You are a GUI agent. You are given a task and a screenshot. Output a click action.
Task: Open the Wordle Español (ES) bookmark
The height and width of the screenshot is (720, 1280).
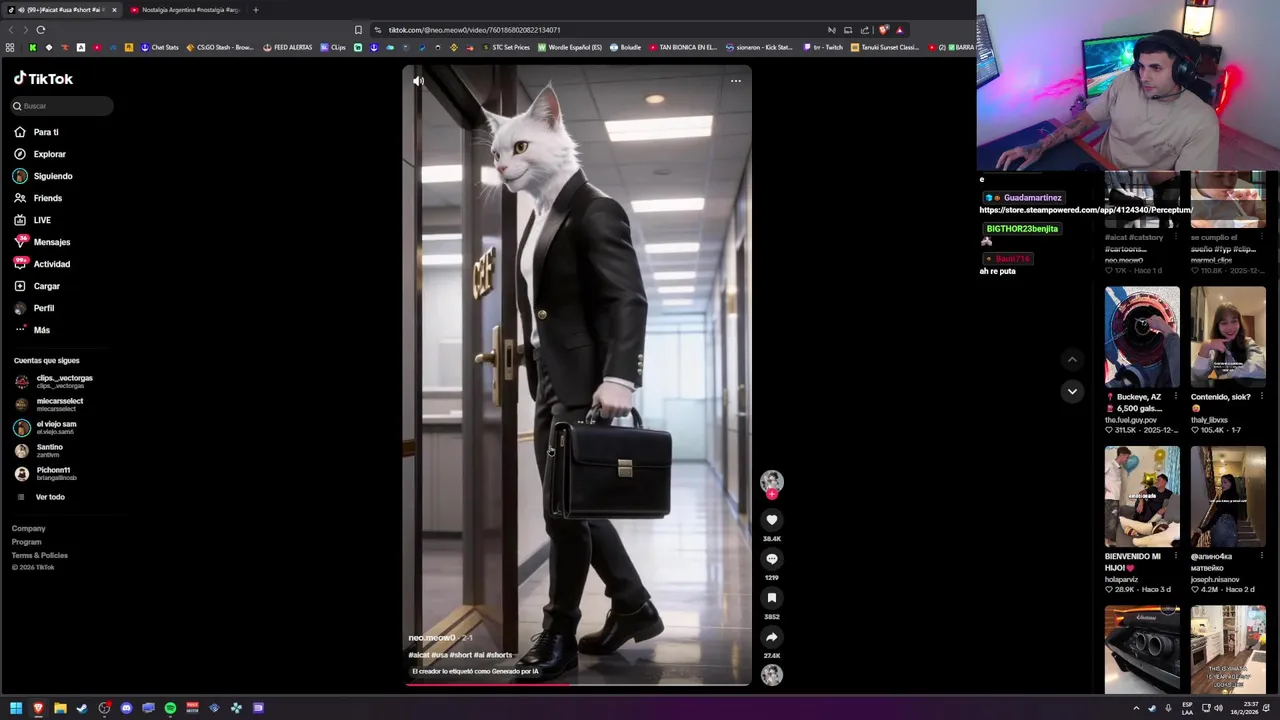570,47
